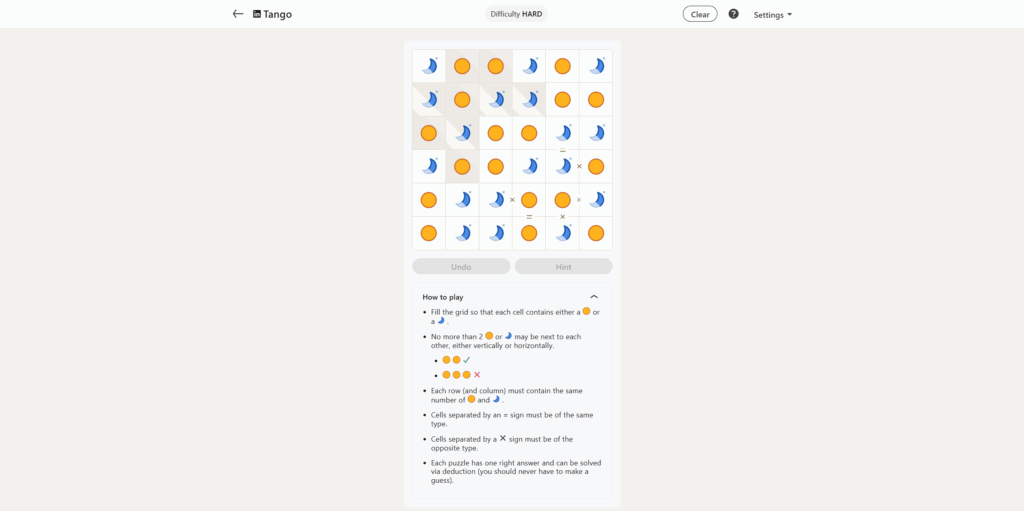Click the Difficulty HARD badge

(516, 14)
